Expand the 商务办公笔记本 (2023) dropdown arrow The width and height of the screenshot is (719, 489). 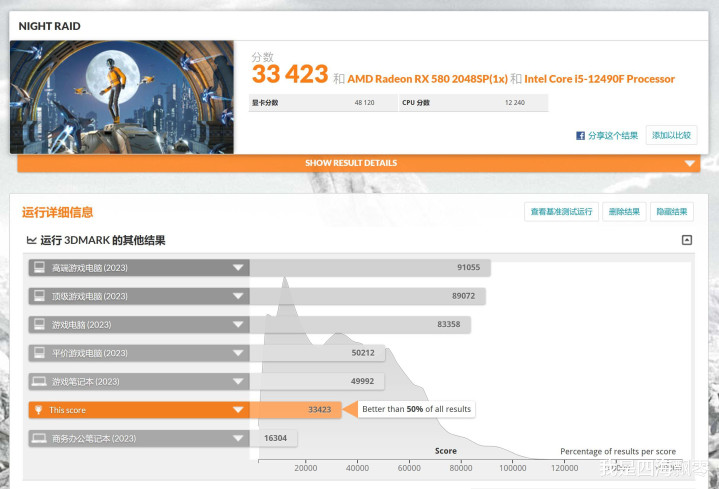pos(238,438)
